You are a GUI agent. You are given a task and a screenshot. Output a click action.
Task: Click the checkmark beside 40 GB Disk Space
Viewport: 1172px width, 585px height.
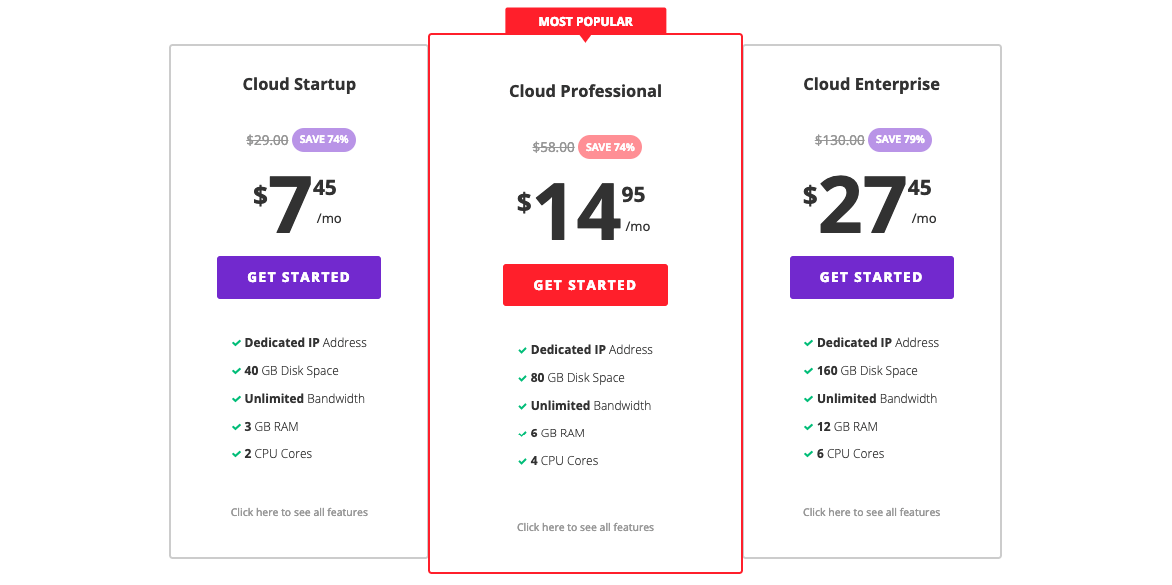pyautogui.click(x=235, y=370)
